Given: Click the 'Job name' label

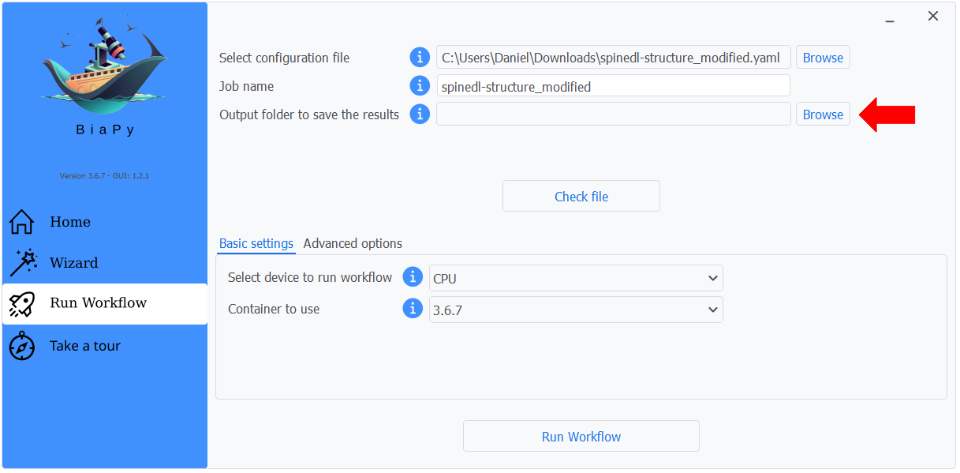Looking at the screenshot, I should click(246, 86).
